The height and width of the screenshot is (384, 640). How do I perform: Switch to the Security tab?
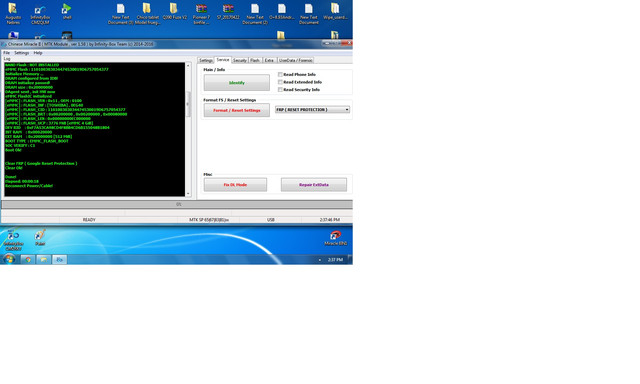pyautogui.click(x=240, y=60)
